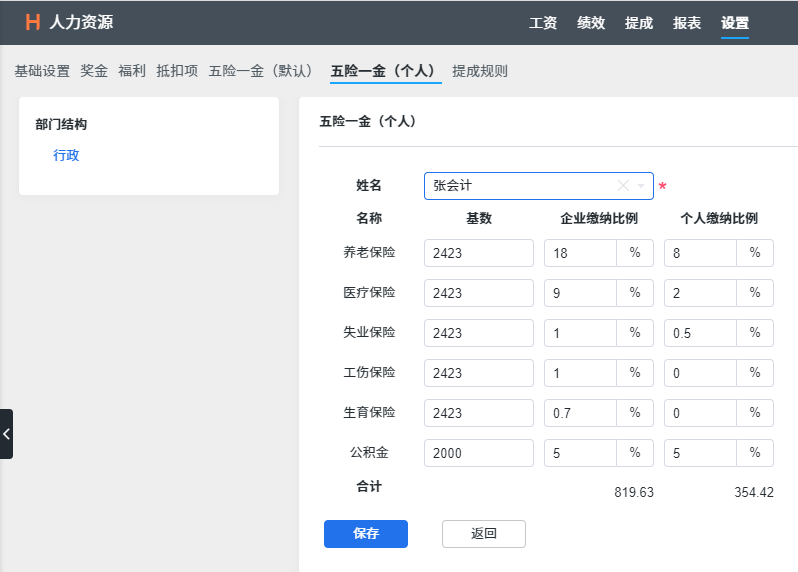
Task: Switch to the 报表 top menu
Action: point(687,23)
